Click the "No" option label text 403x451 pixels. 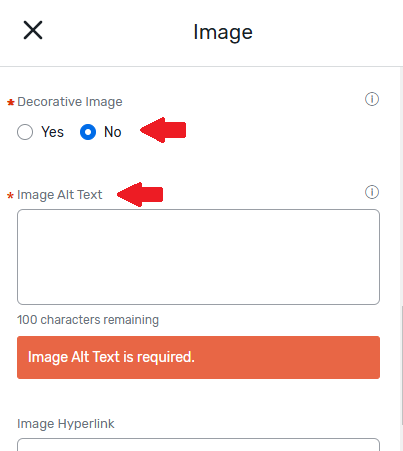click(113, 132)
